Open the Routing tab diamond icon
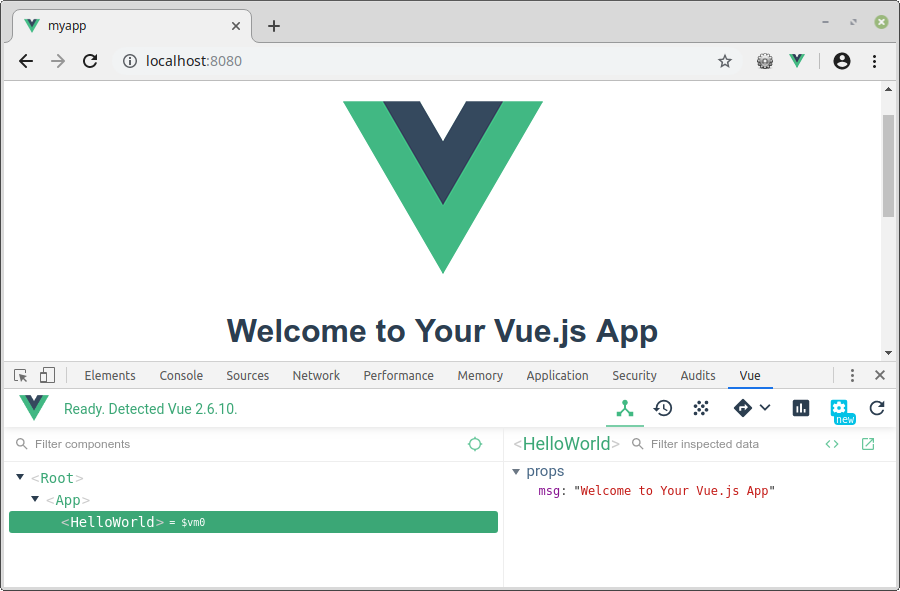 743,408
